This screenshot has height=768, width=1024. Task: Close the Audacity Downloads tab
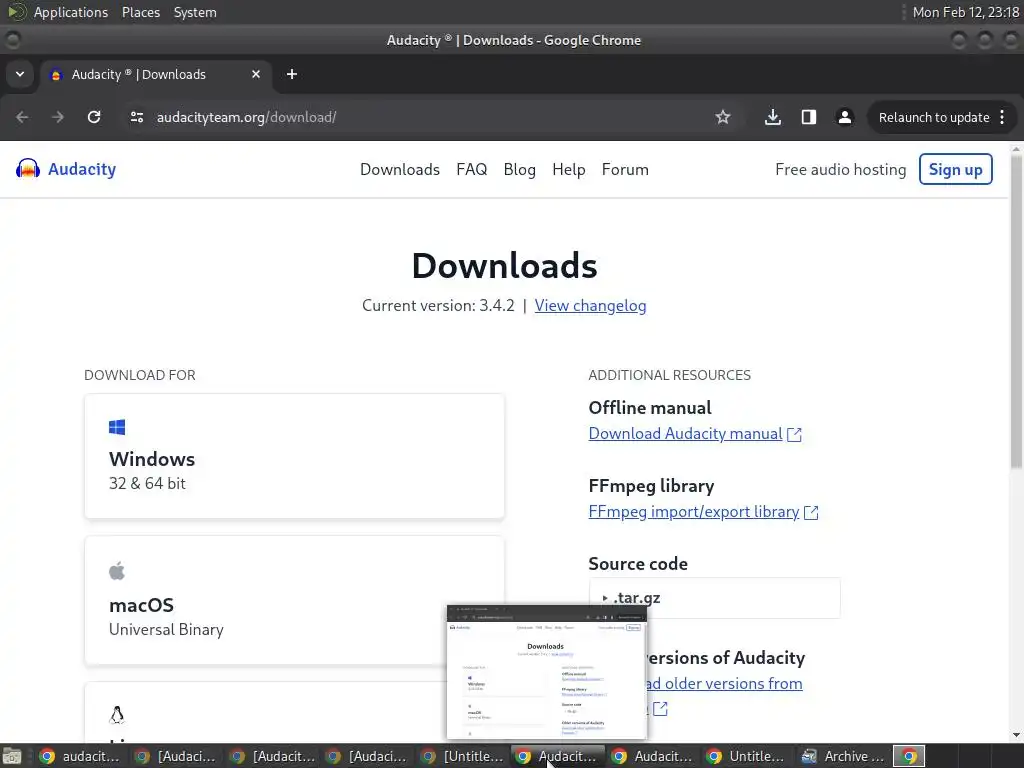(x=256, y=74)
